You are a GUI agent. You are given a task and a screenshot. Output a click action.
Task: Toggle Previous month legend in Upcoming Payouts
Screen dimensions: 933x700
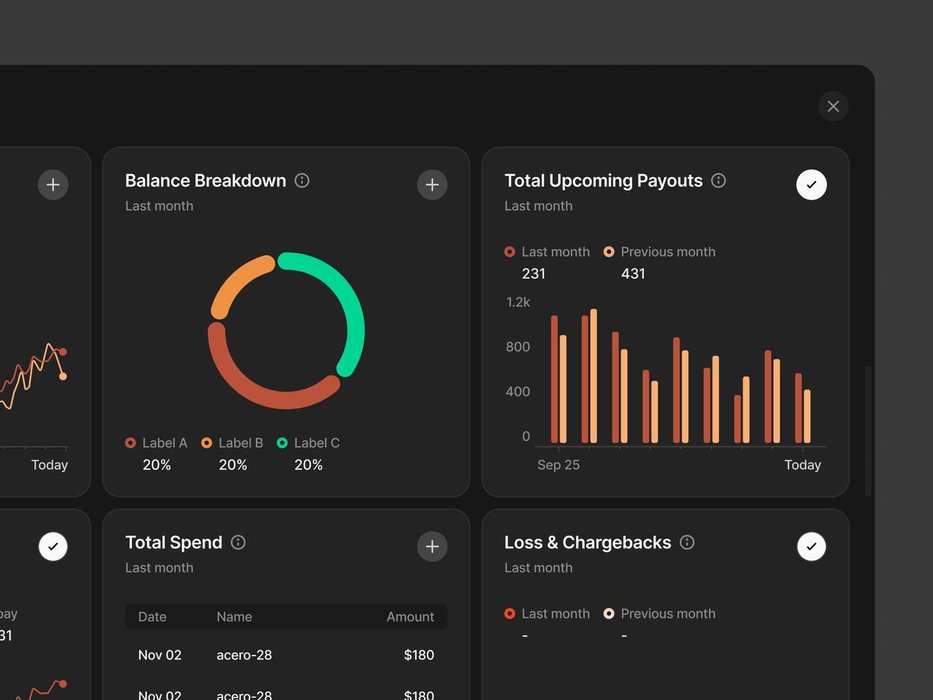point(609,252)
